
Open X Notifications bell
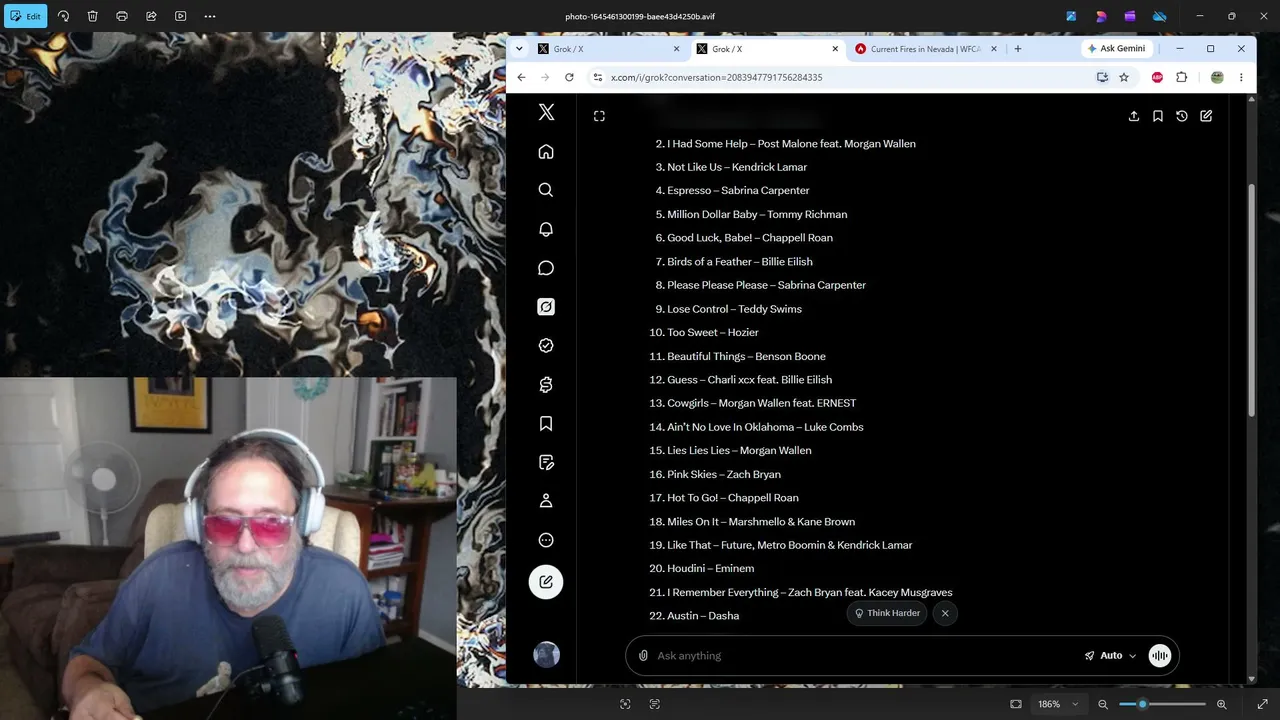point(546,229)
